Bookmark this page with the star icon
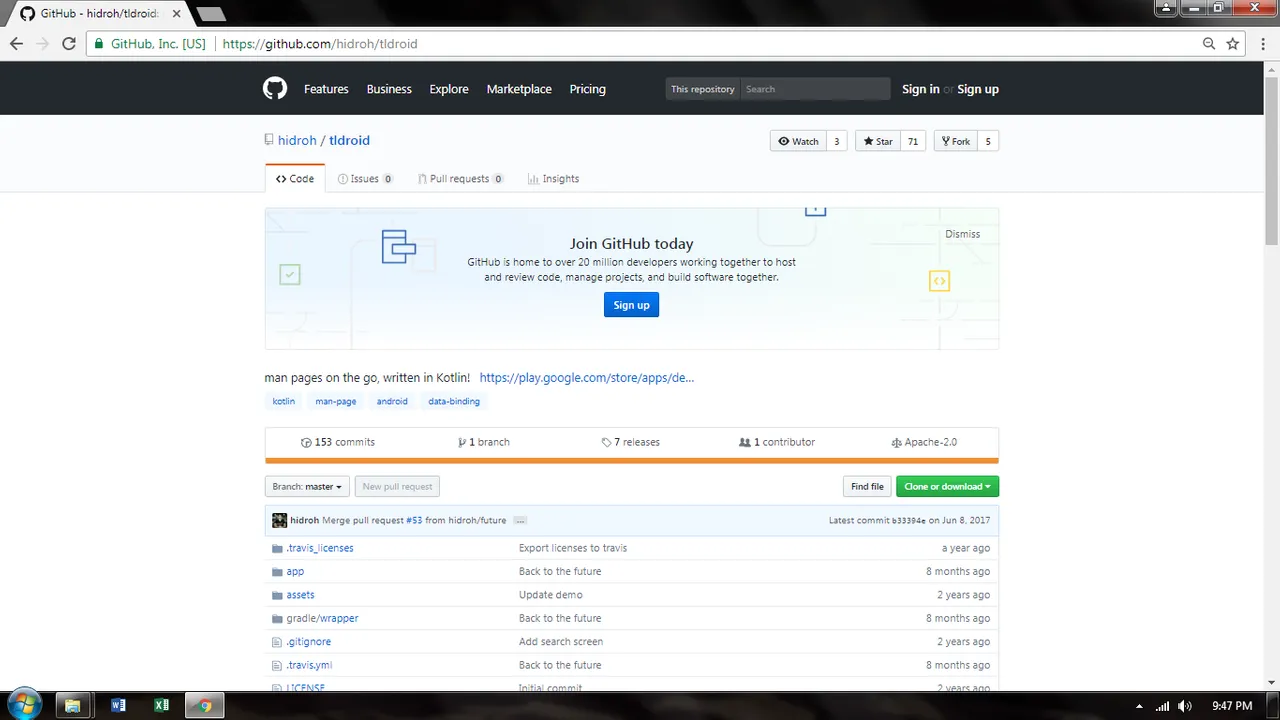Screen dimensions: 1280x720 coord(1233,44)
